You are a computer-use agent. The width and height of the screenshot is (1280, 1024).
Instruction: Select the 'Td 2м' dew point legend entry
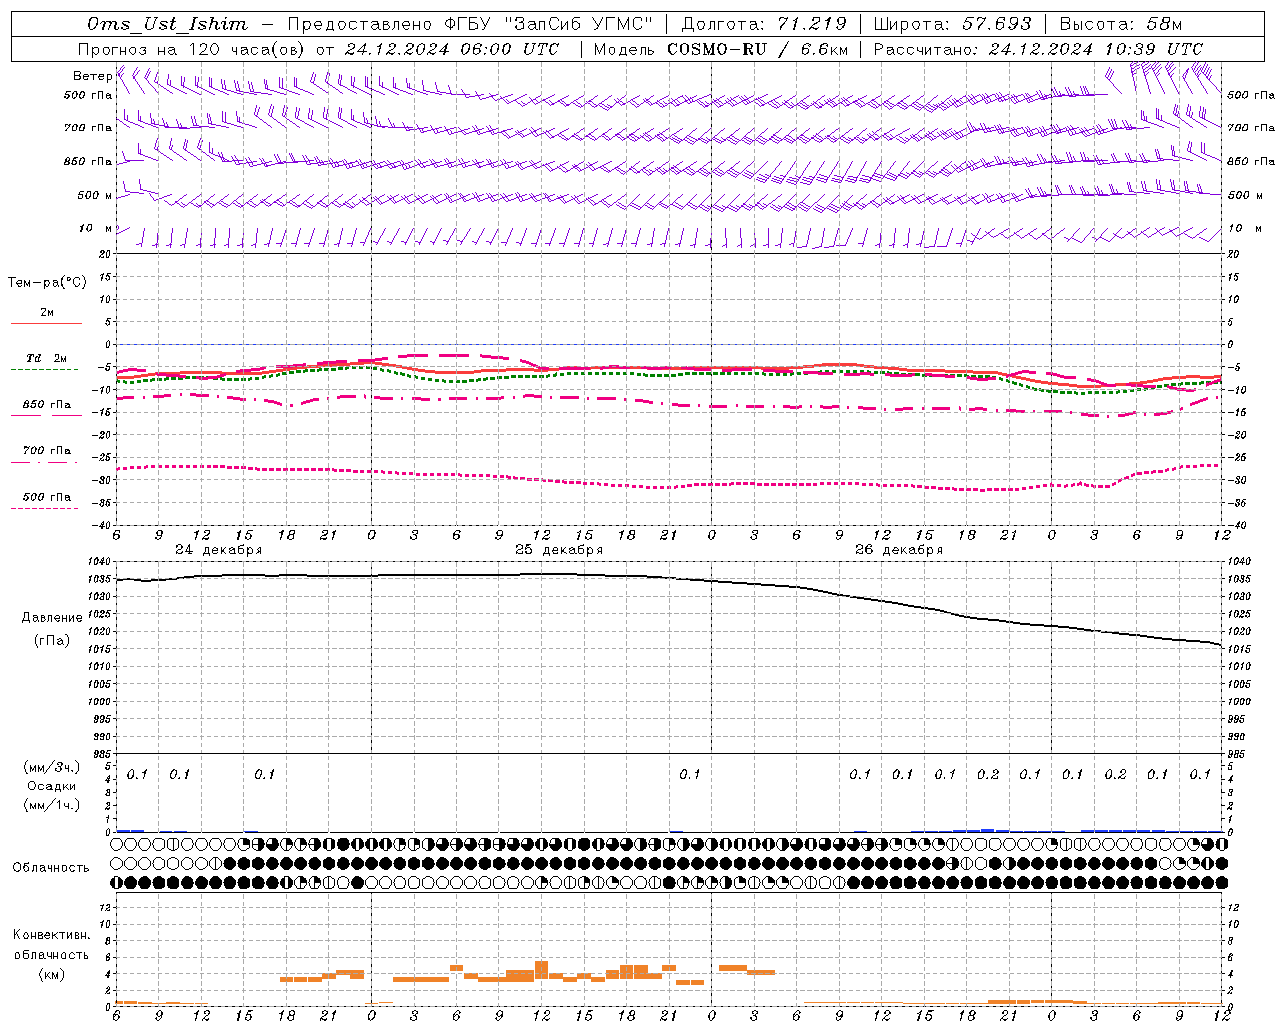pos(47,358)
